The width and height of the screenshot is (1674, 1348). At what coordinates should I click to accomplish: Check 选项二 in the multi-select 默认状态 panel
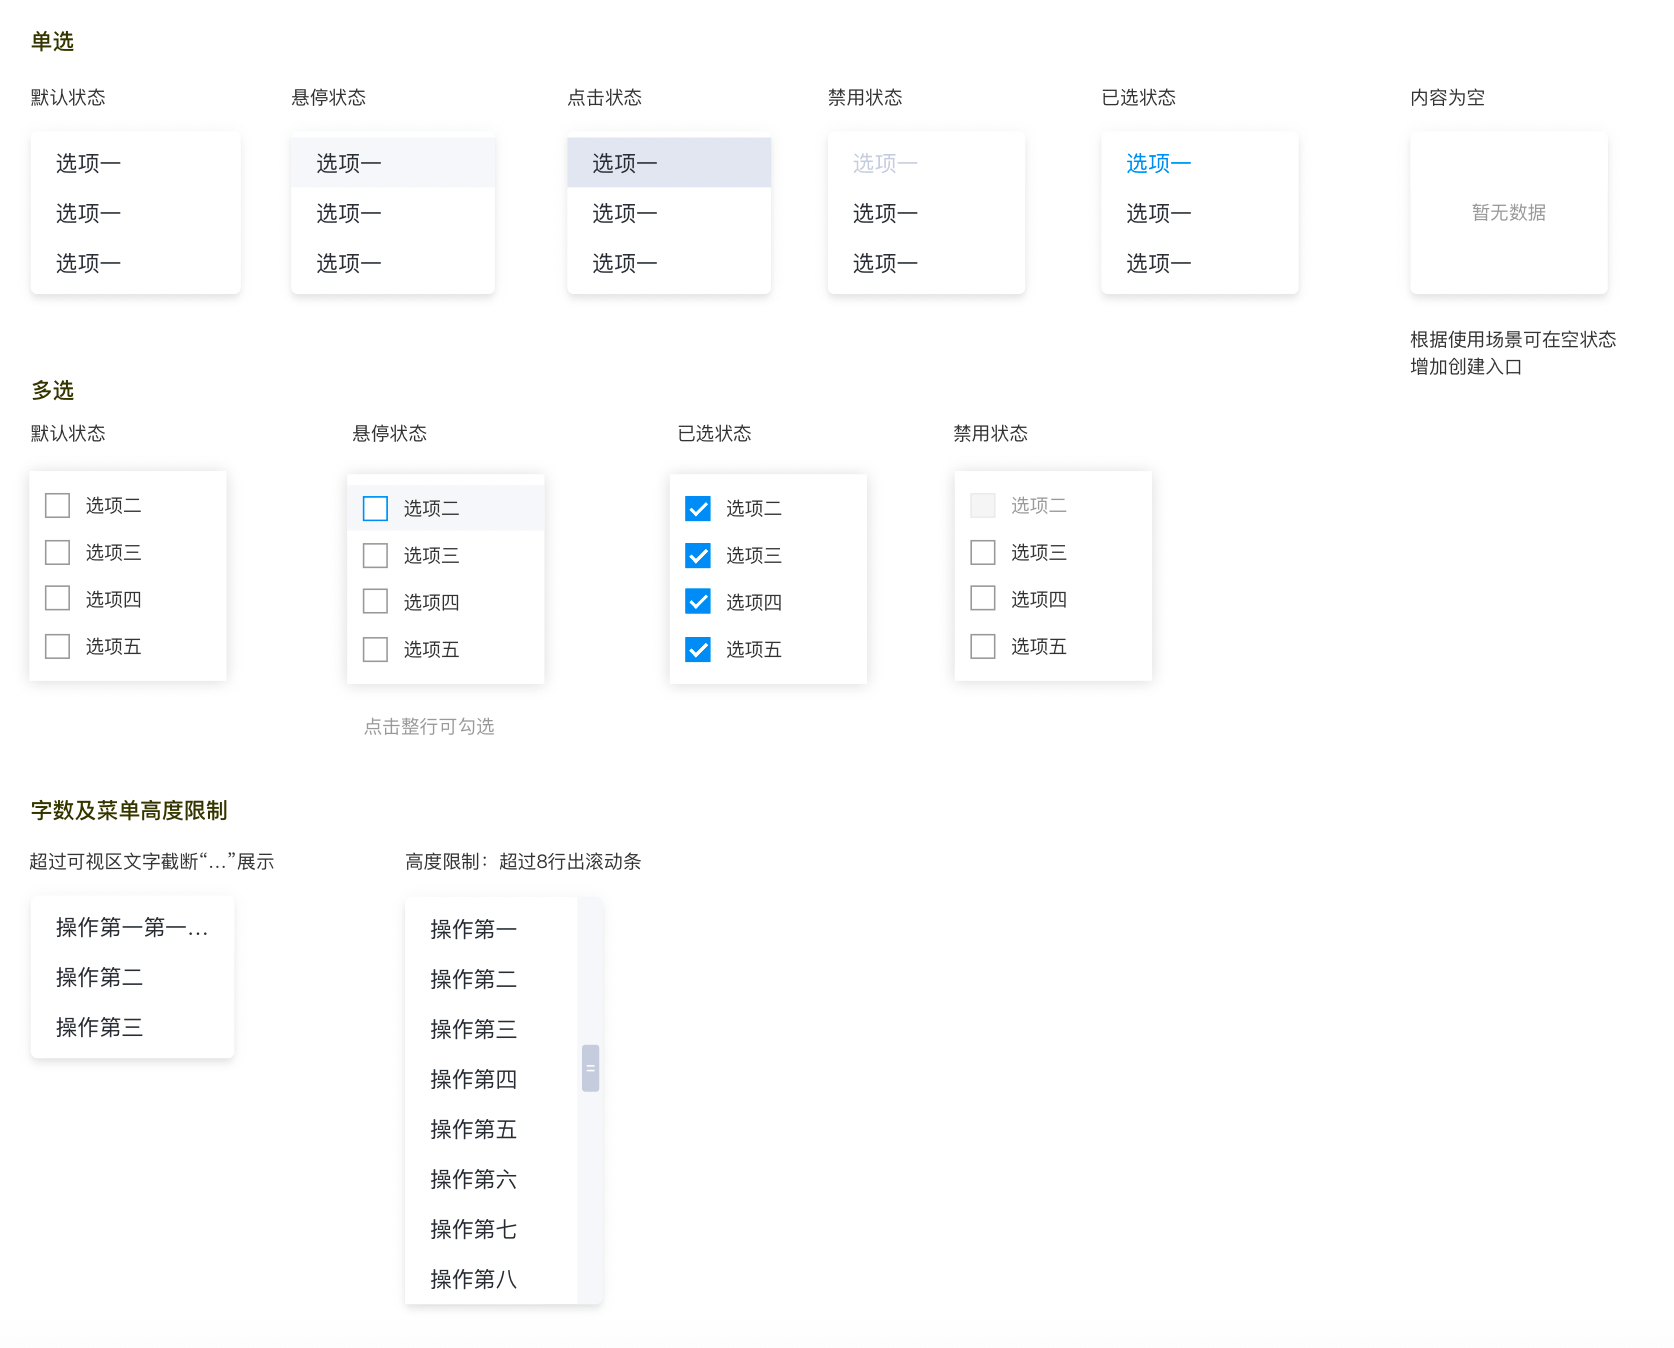(x=58, y=505)
